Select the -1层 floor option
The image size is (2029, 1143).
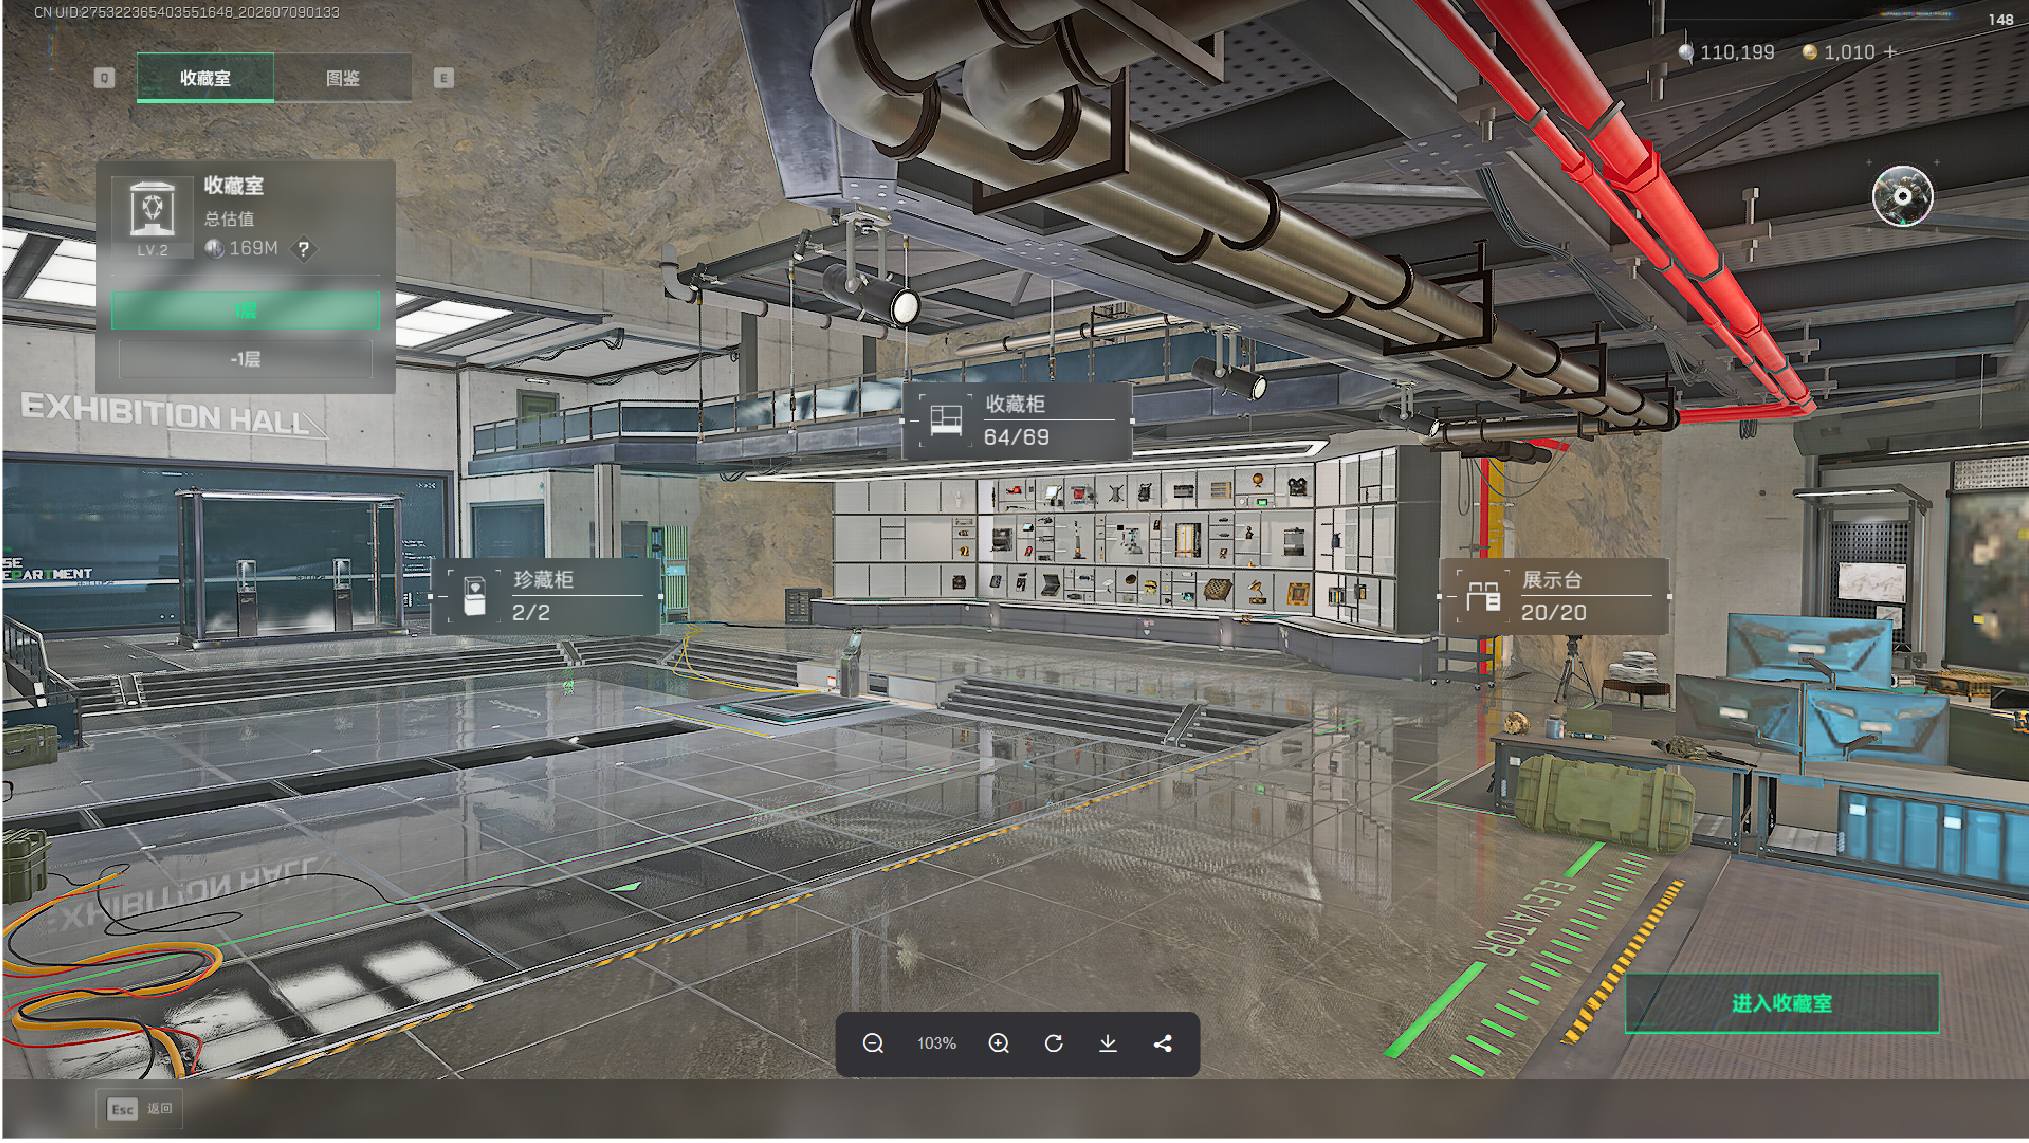pos(245,359)
